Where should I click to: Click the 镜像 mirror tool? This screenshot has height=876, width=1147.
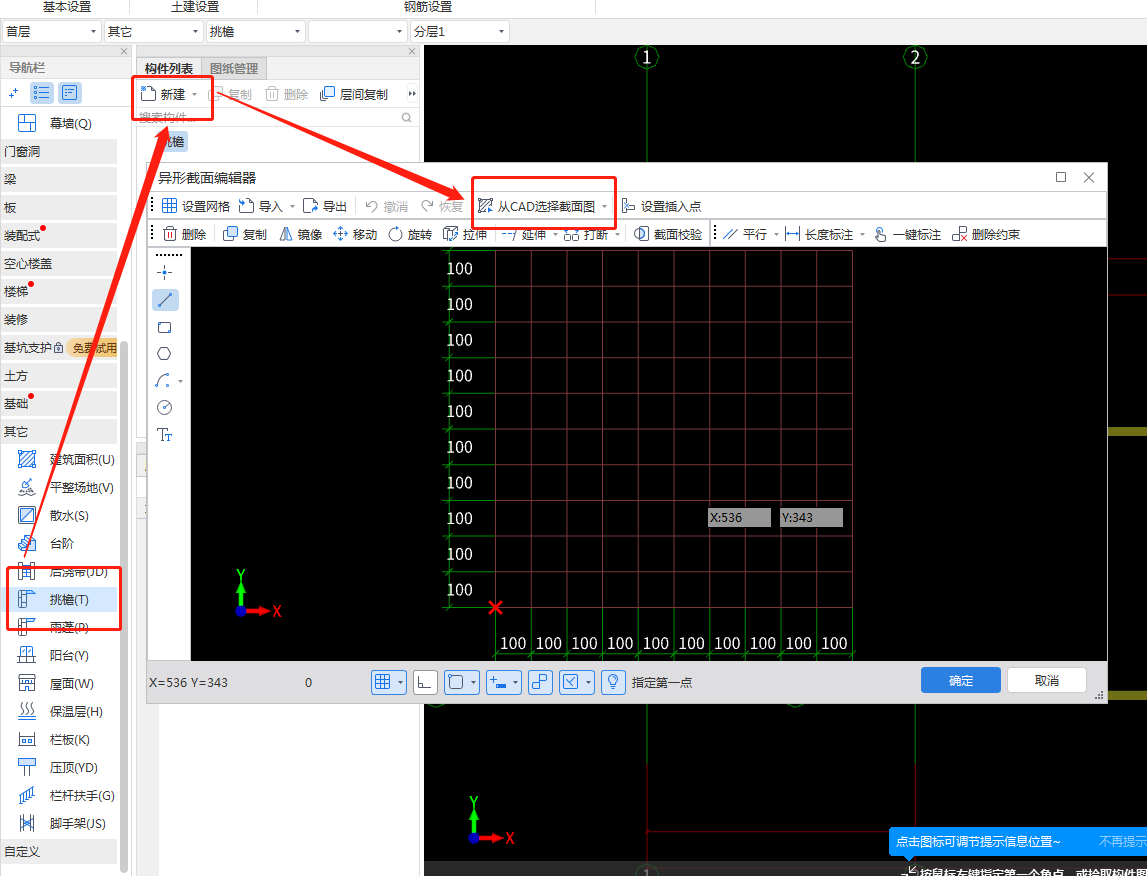pyautogui.click(x=300, y=234)
